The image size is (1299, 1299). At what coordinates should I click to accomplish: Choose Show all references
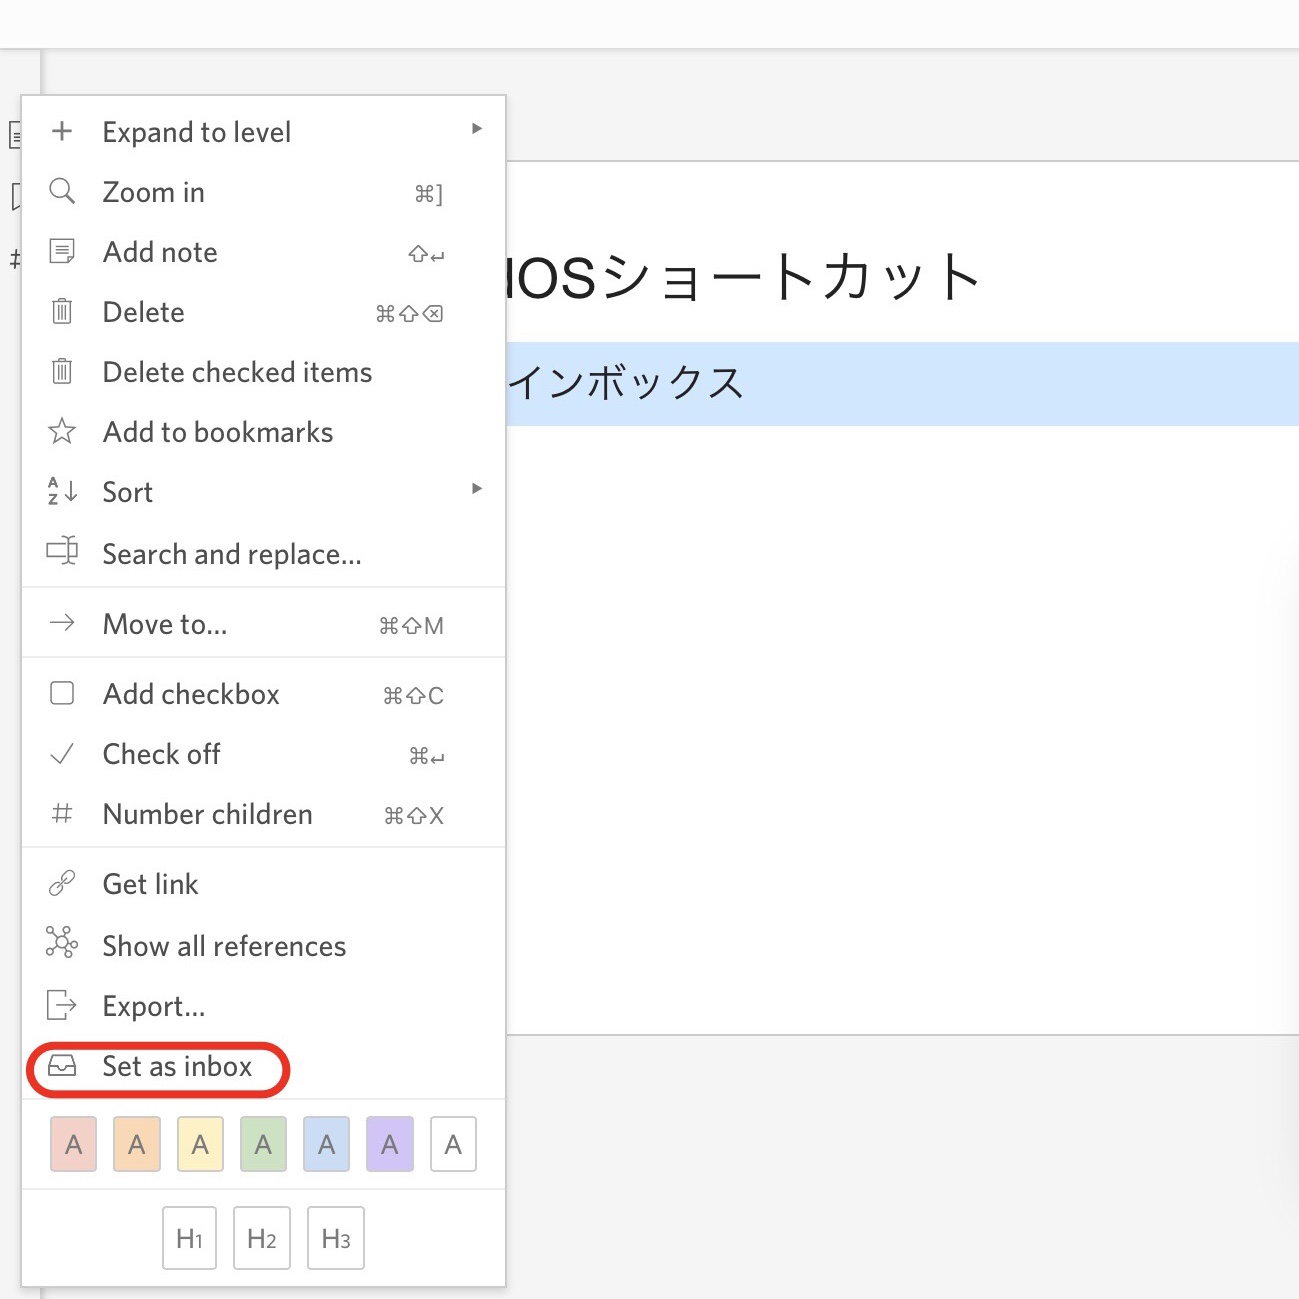click(x=264, y=946)
